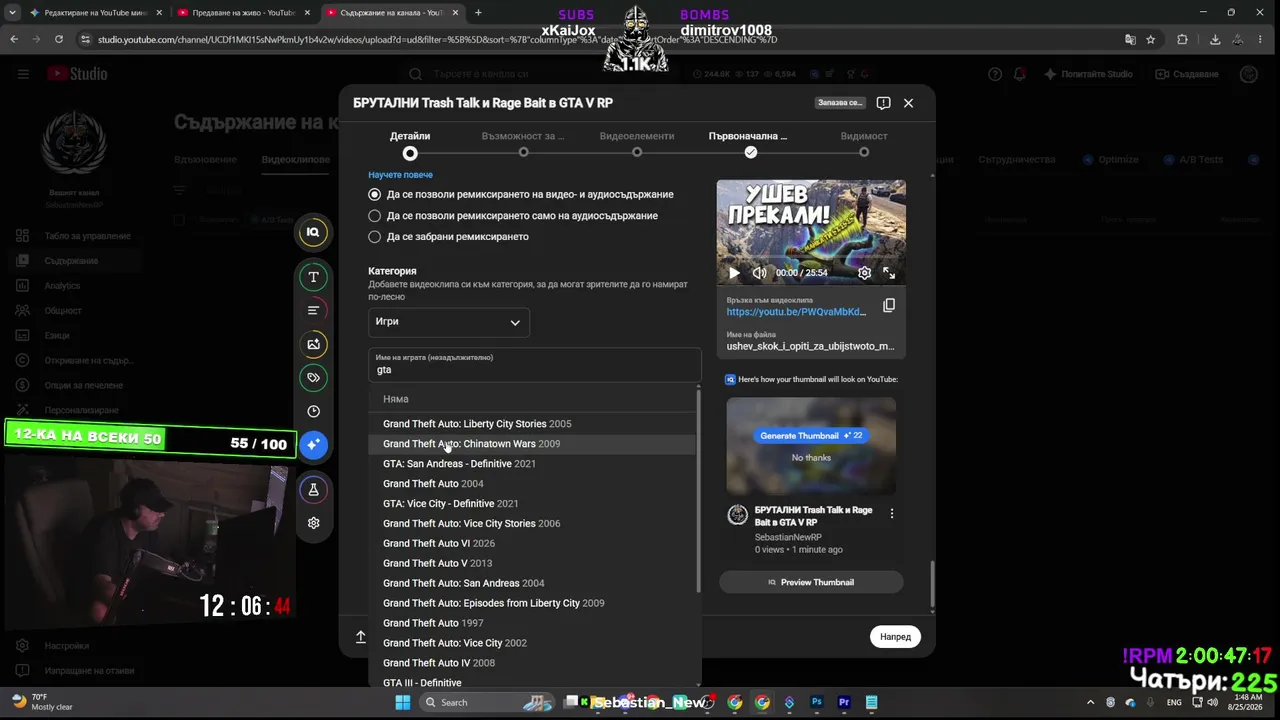The width and height of the screenshot is (1280, 720).
Task: Click the blue AI sparkle button
Action: pos(313,444)
